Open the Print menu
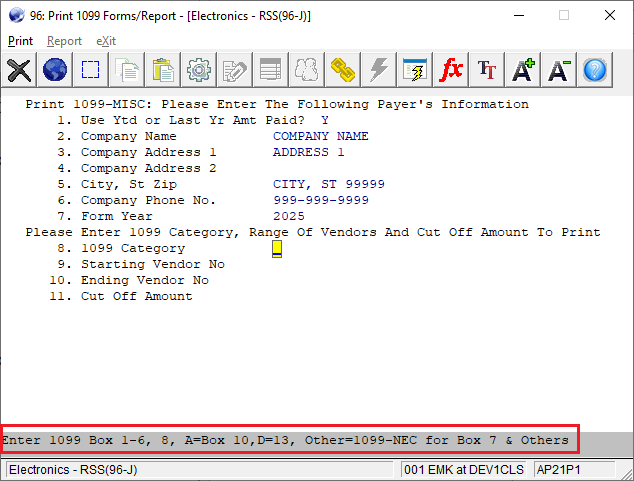This screenshot has width=634, height=481. pos(20,41)
